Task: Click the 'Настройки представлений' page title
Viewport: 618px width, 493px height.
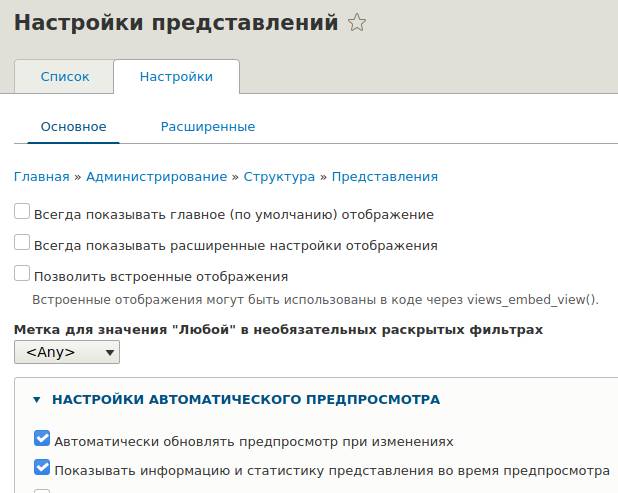Action: (176, 22)
